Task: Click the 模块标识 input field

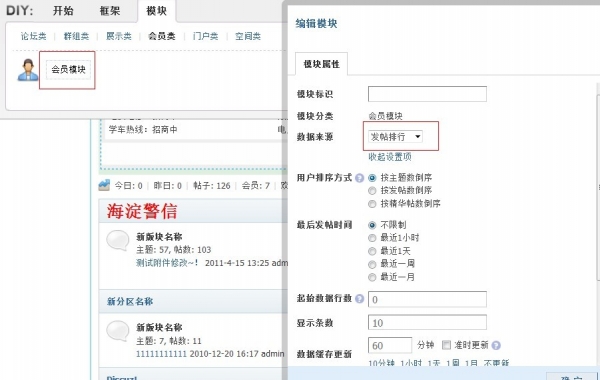Action: 427,94
